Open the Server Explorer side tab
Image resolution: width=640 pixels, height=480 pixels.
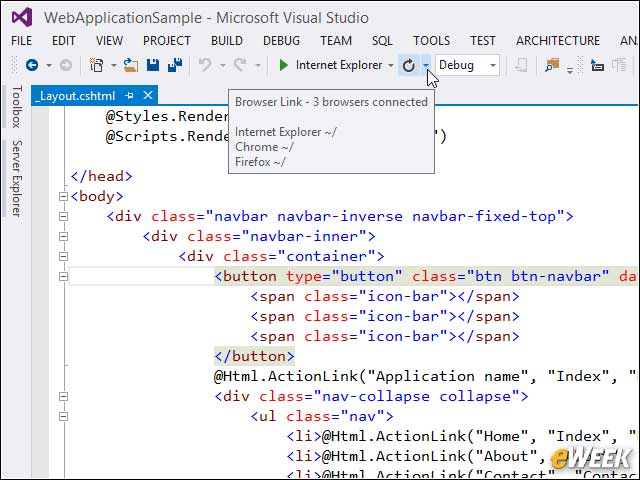coord(16,178)
